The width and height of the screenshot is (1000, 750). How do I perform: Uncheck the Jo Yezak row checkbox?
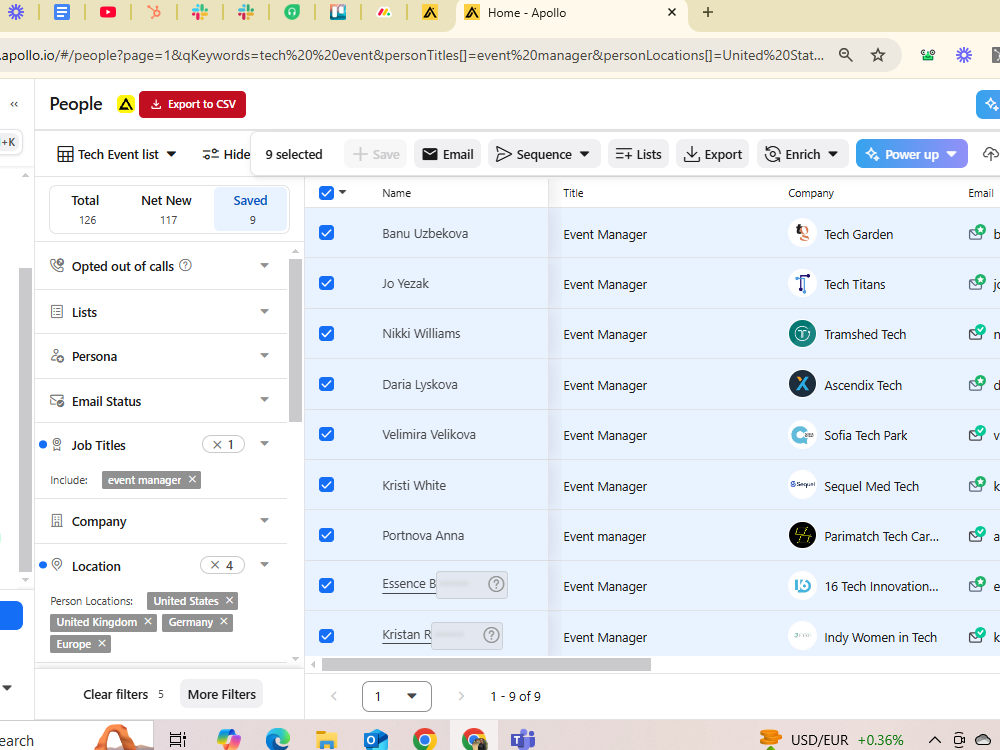[x=326, y=283]
